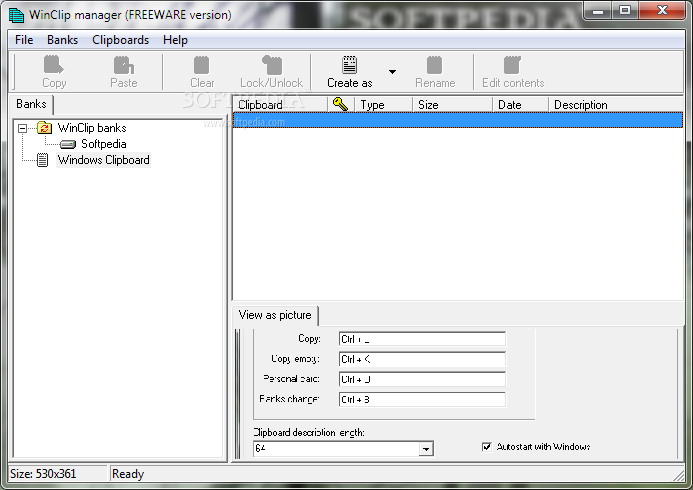Select the highlighted blue clipboard row
The image size is (693, 490).
[x=458, y=121]
